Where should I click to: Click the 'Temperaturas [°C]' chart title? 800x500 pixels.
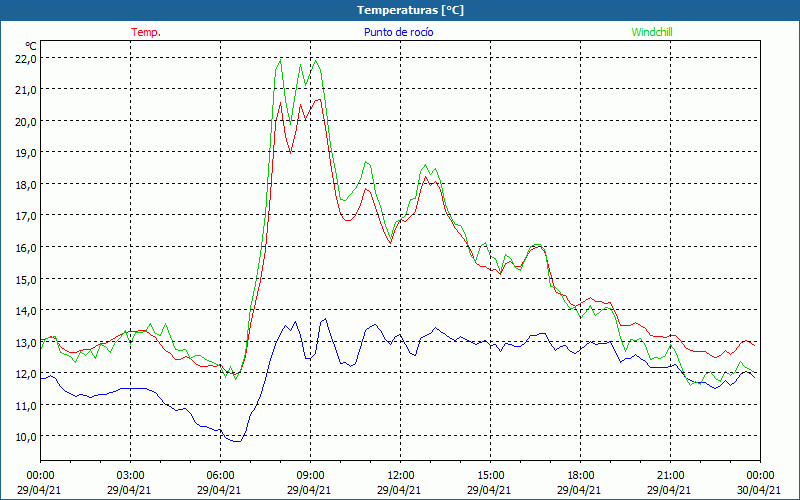(410, 10)
